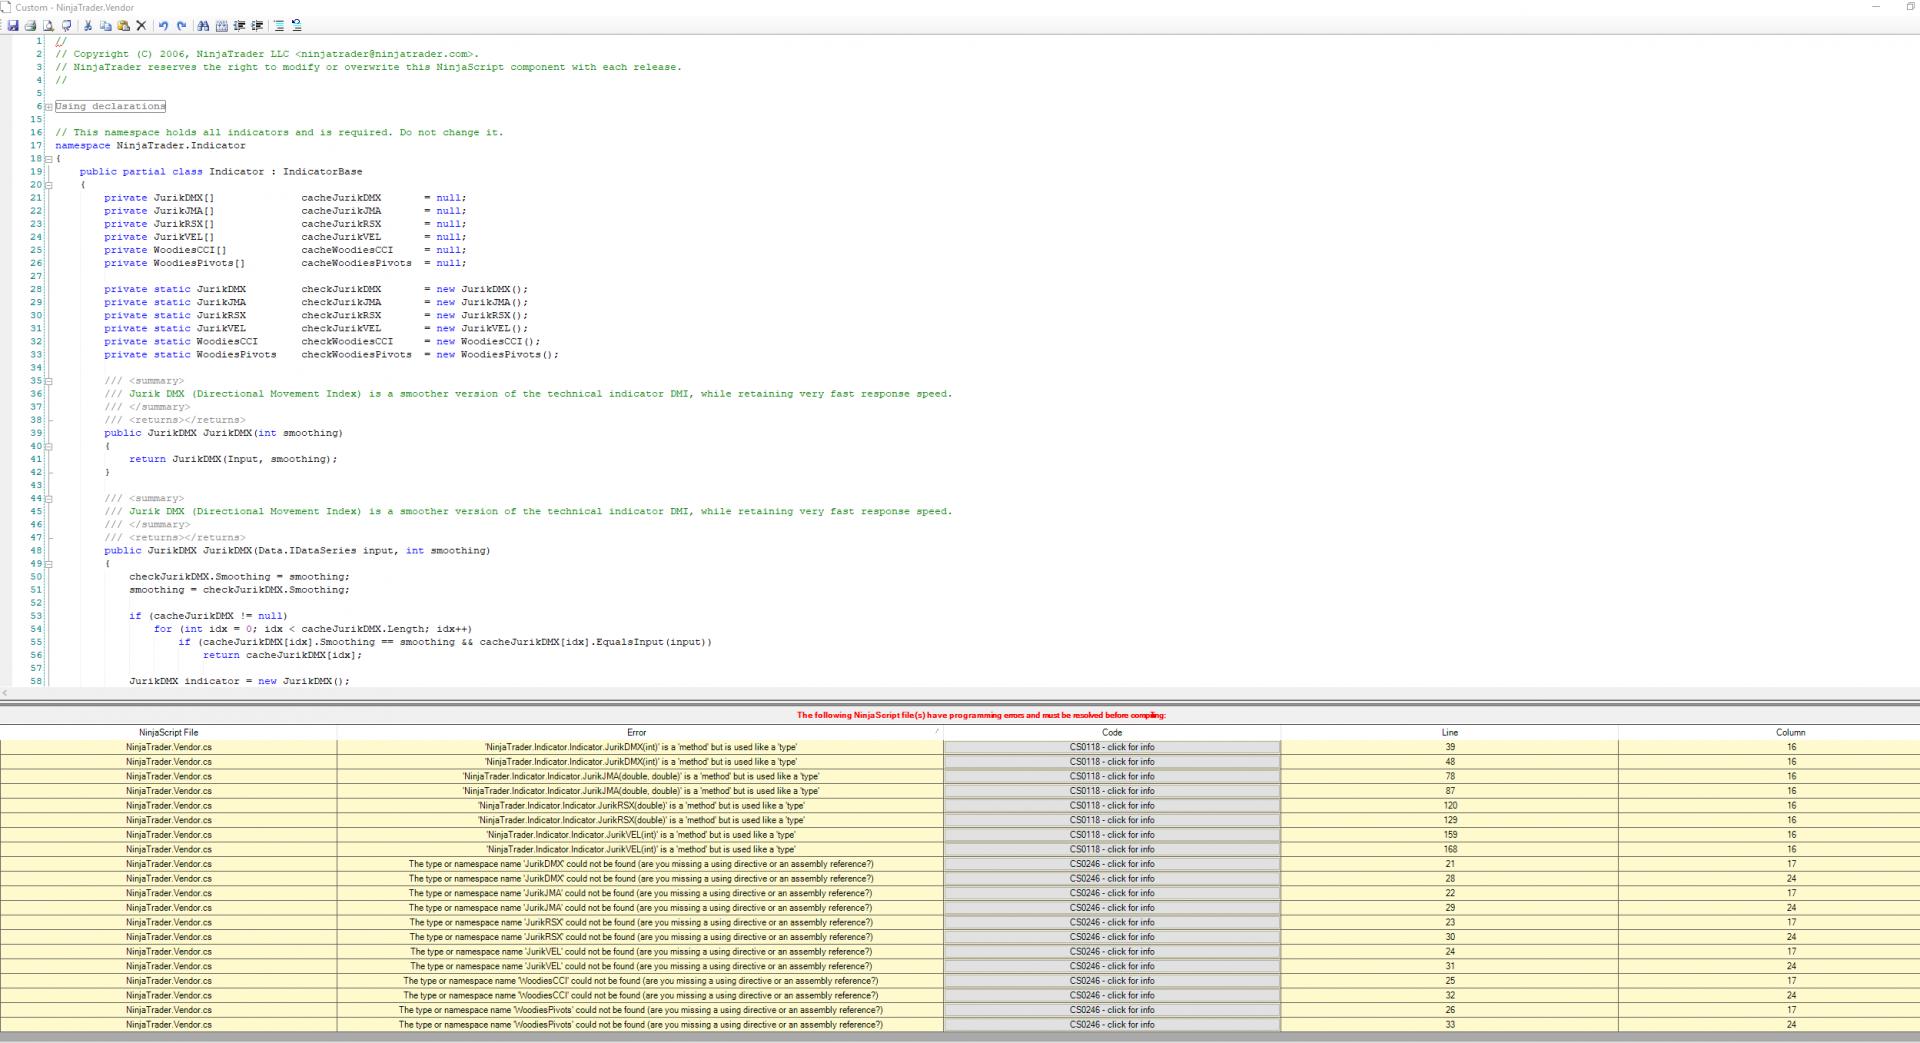Expand the collapsed Using declarations region
The height and width of the screenshot is (1043, 1920).
click(x=48, y=106)
